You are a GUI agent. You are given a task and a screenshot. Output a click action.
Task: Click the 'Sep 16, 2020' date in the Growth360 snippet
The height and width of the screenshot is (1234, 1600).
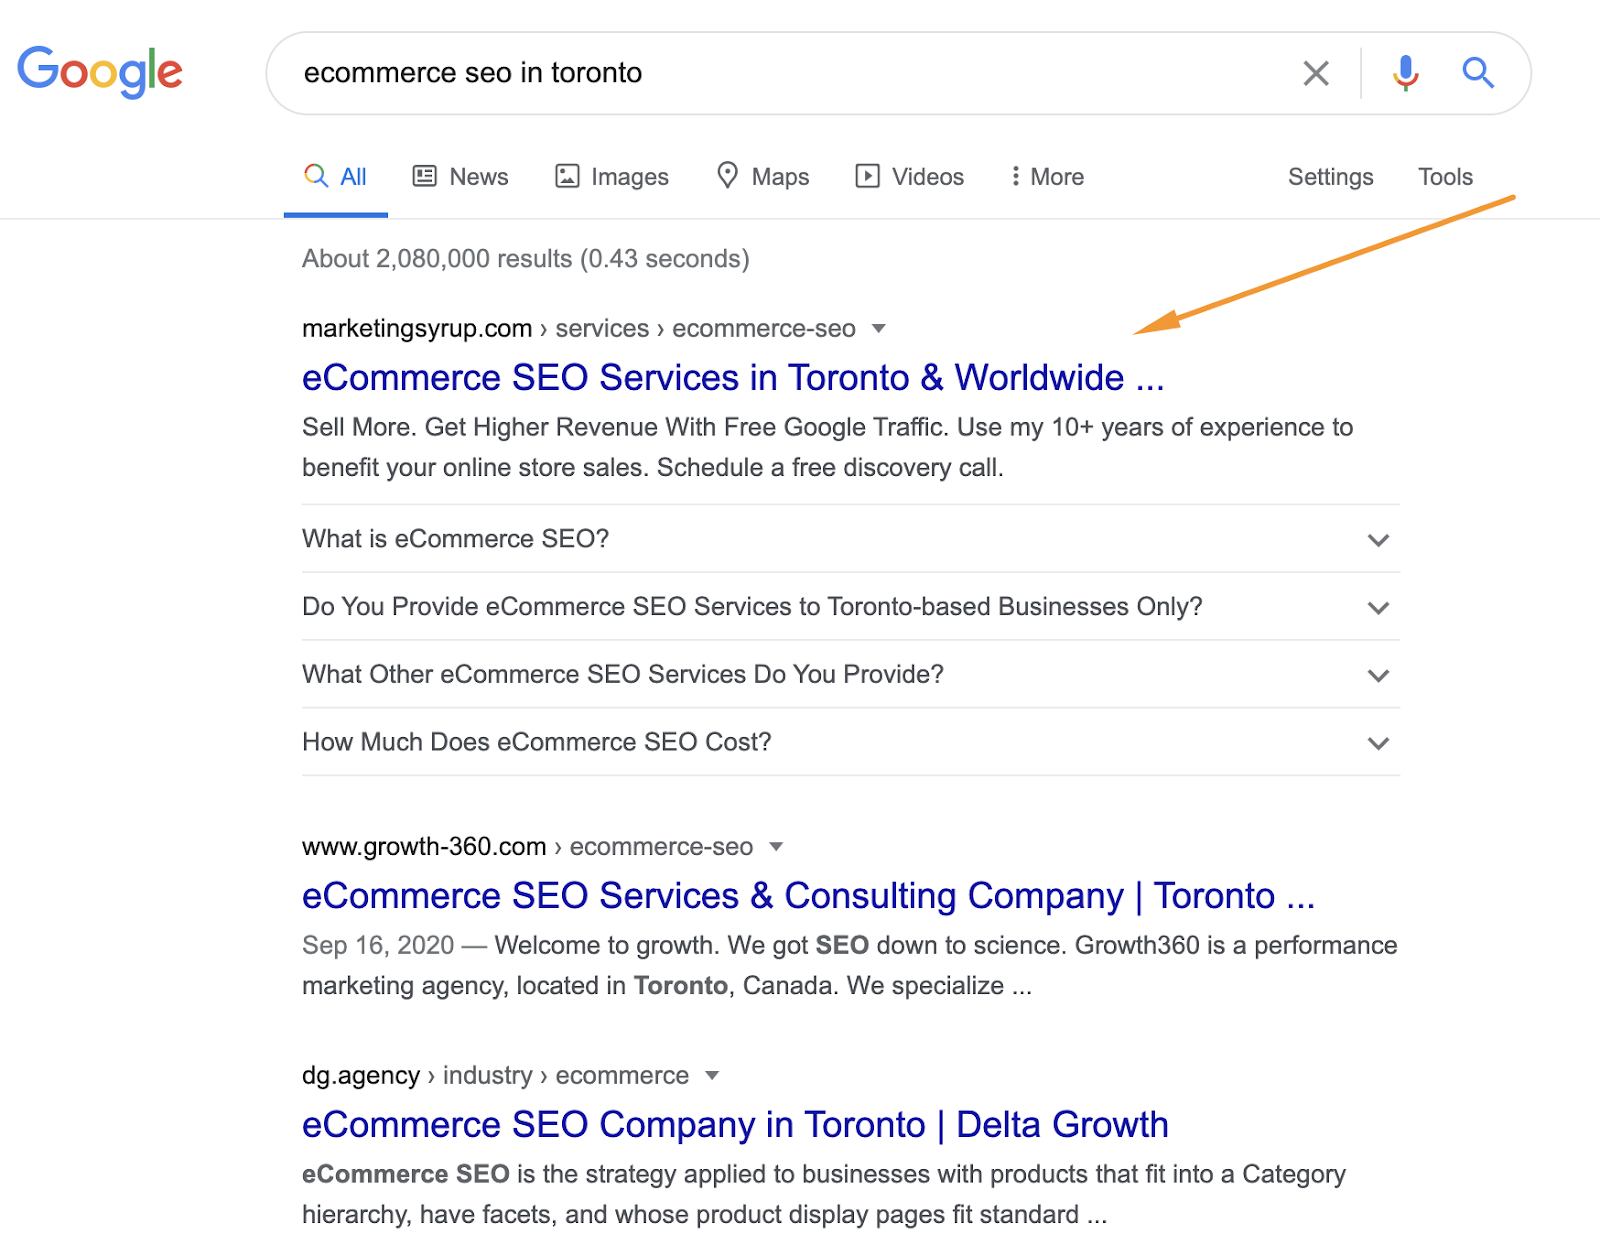tap(378, 946)
